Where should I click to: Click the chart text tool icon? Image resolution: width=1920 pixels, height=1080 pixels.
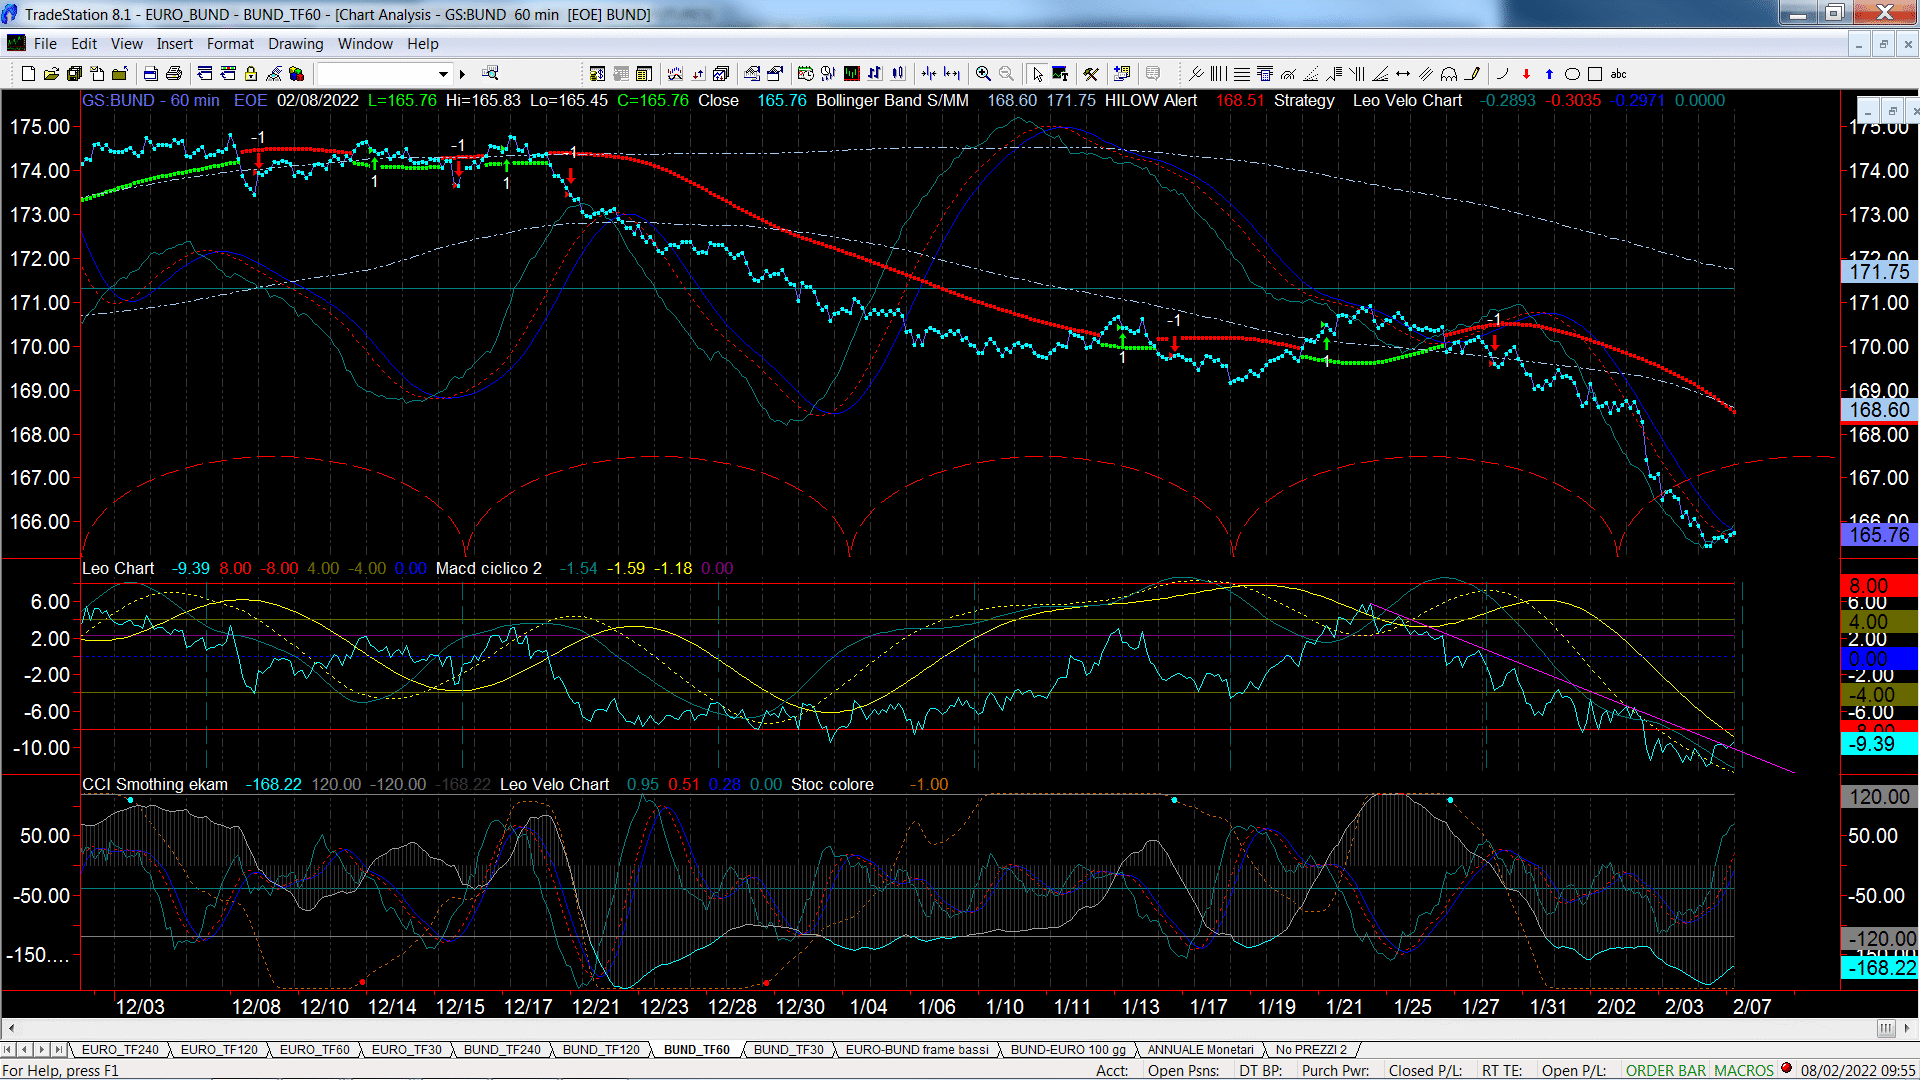1061,74
